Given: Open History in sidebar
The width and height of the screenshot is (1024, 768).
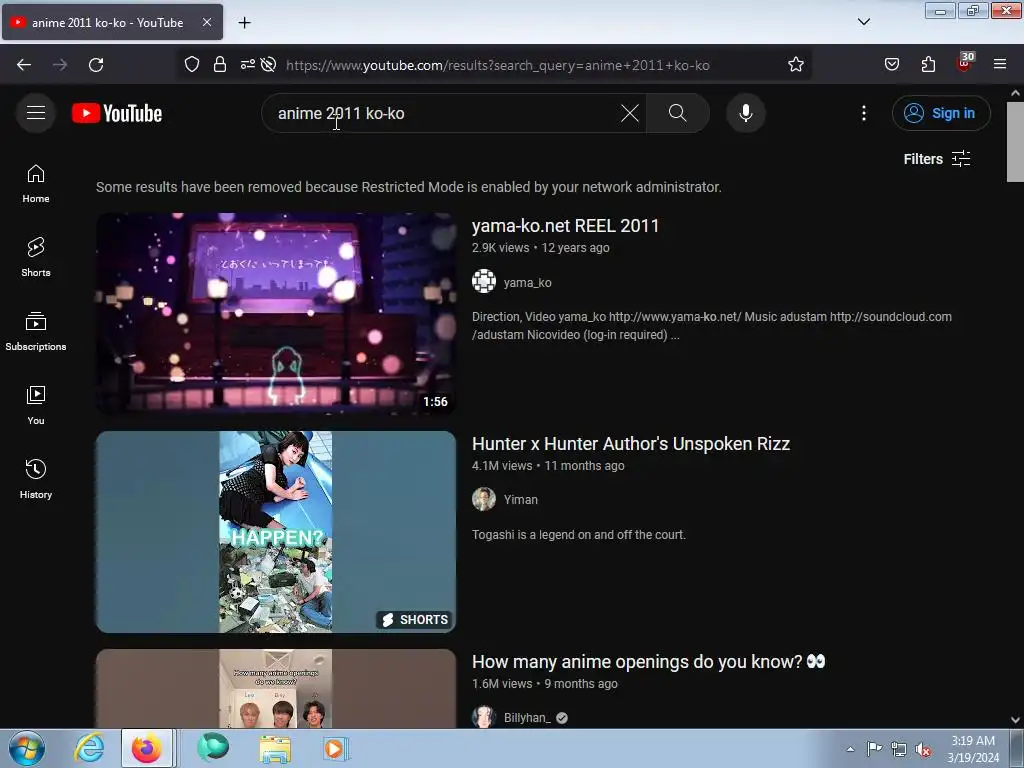Looking at the screenshot, I should click(36, 480).
